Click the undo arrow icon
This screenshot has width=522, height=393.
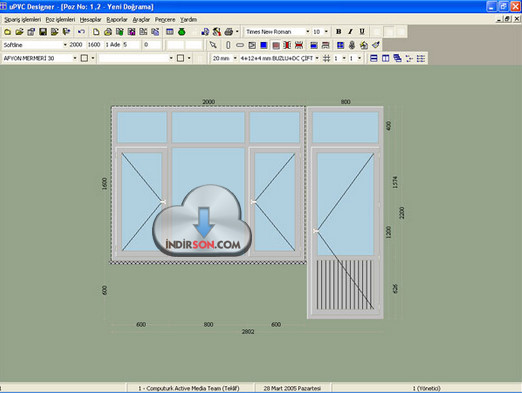tap(81, 32)
